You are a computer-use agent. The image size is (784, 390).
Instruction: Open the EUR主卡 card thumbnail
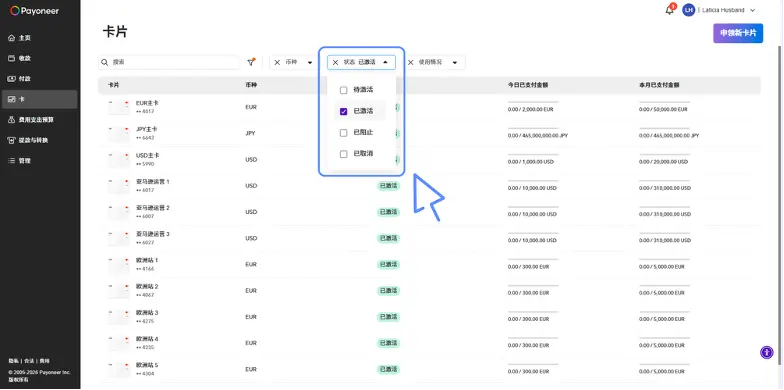118,107
